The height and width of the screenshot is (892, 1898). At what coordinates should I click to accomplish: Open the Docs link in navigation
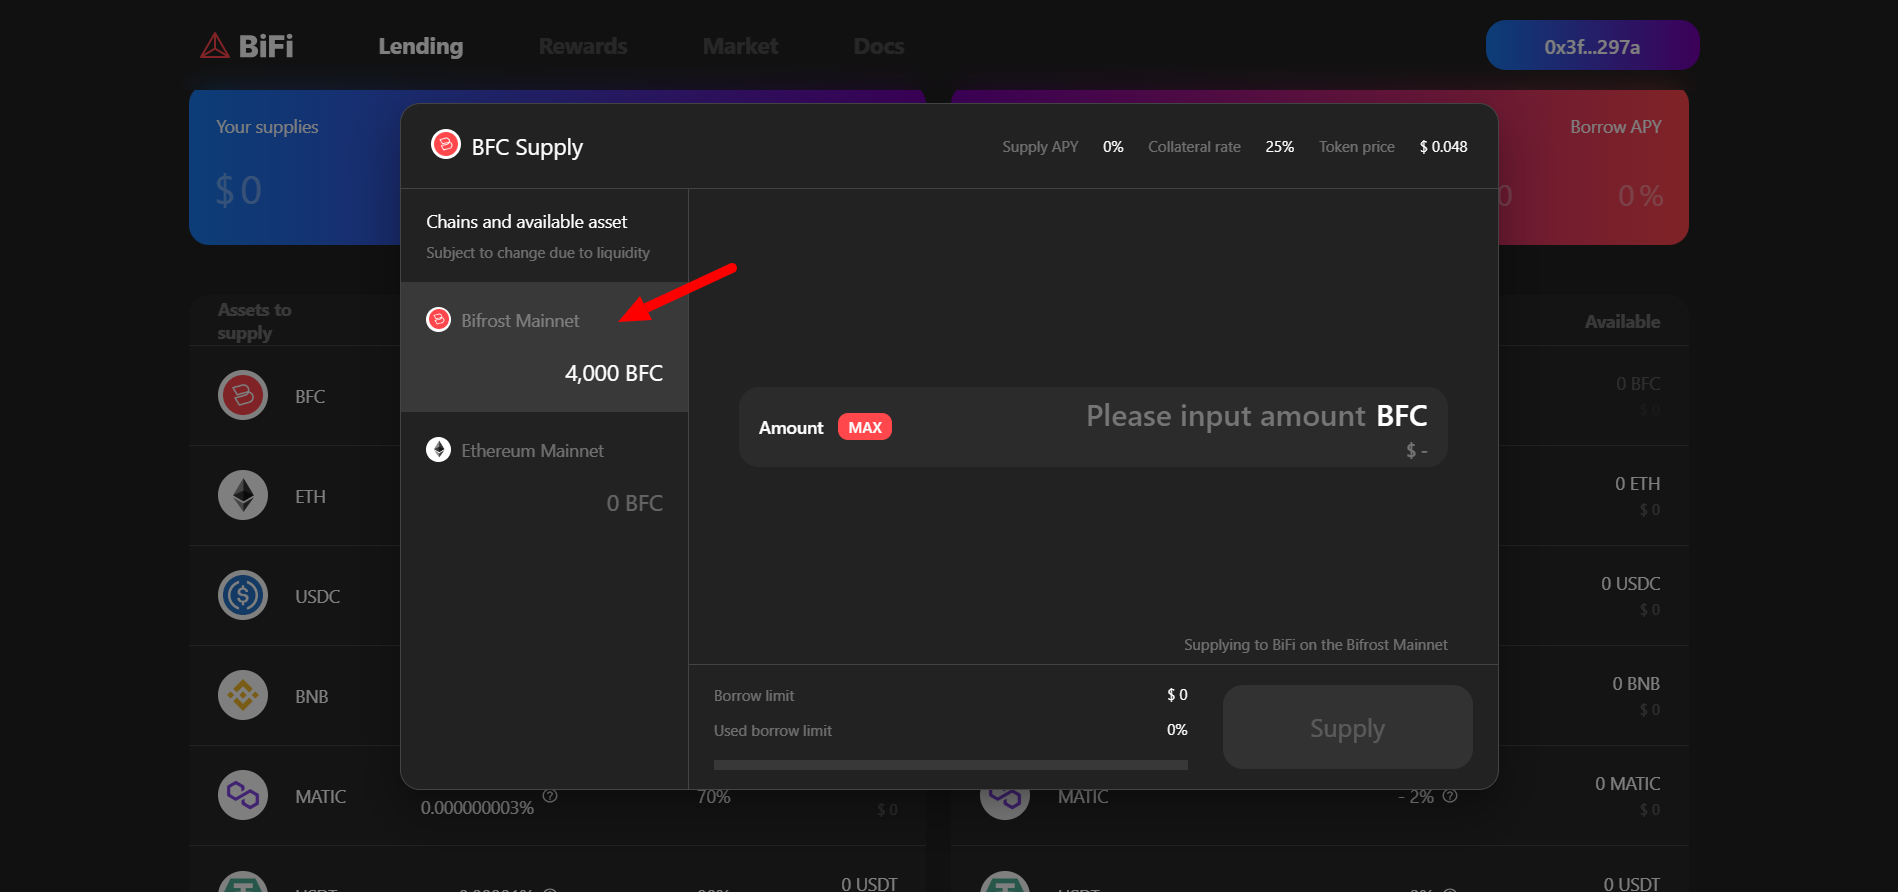878,46
